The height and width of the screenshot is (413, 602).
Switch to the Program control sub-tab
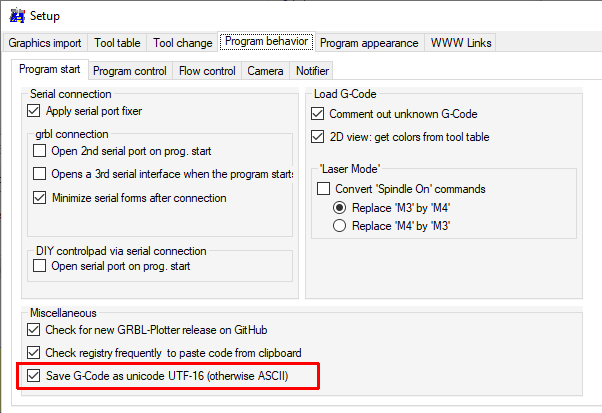pos(130,71)
